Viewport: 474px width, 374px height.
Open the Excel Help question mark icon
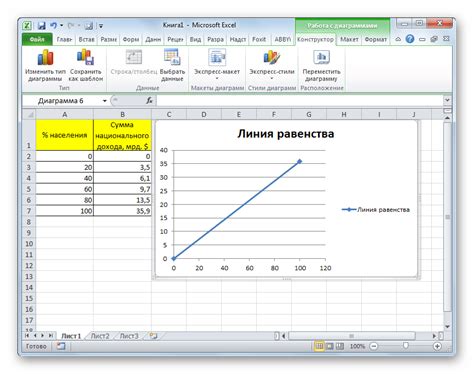(410, 39)
